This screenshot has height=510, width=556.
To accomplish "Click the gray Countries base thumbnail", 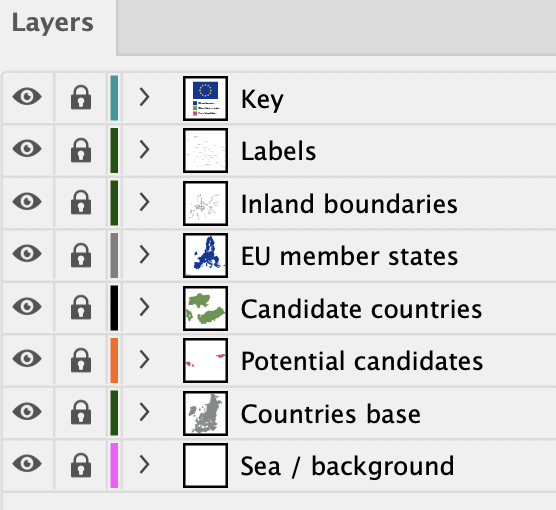I will (x=205, y=413).
